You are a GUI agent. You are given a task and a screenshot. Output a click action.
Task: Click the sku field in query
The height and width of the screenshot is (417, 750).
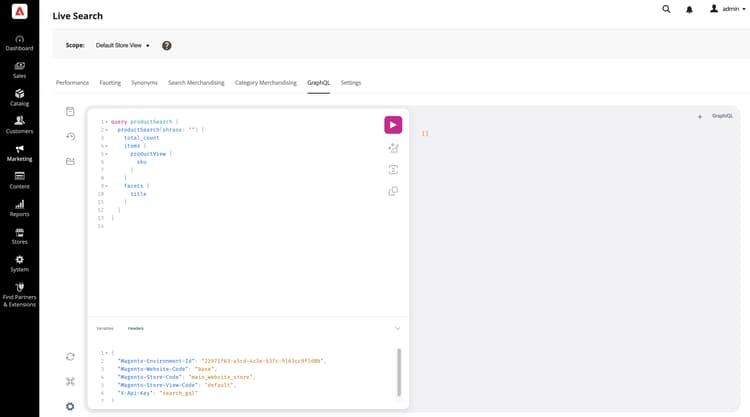pyautogui.click(x=142, y=162)
